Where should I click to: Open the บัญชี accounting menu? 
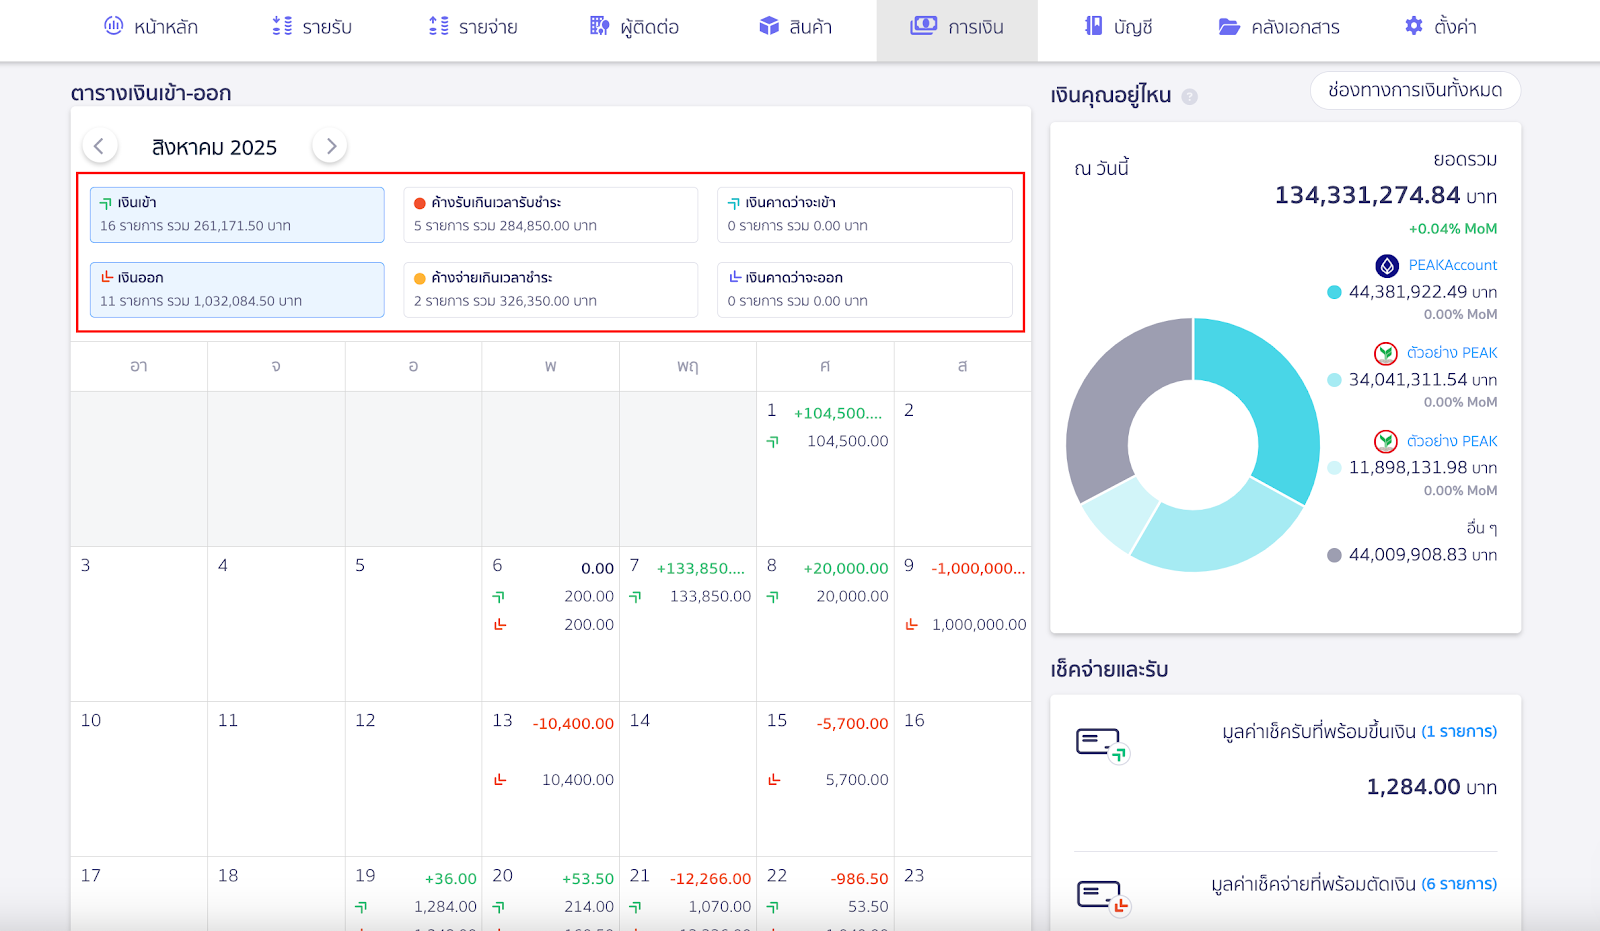pos(1119,27)
